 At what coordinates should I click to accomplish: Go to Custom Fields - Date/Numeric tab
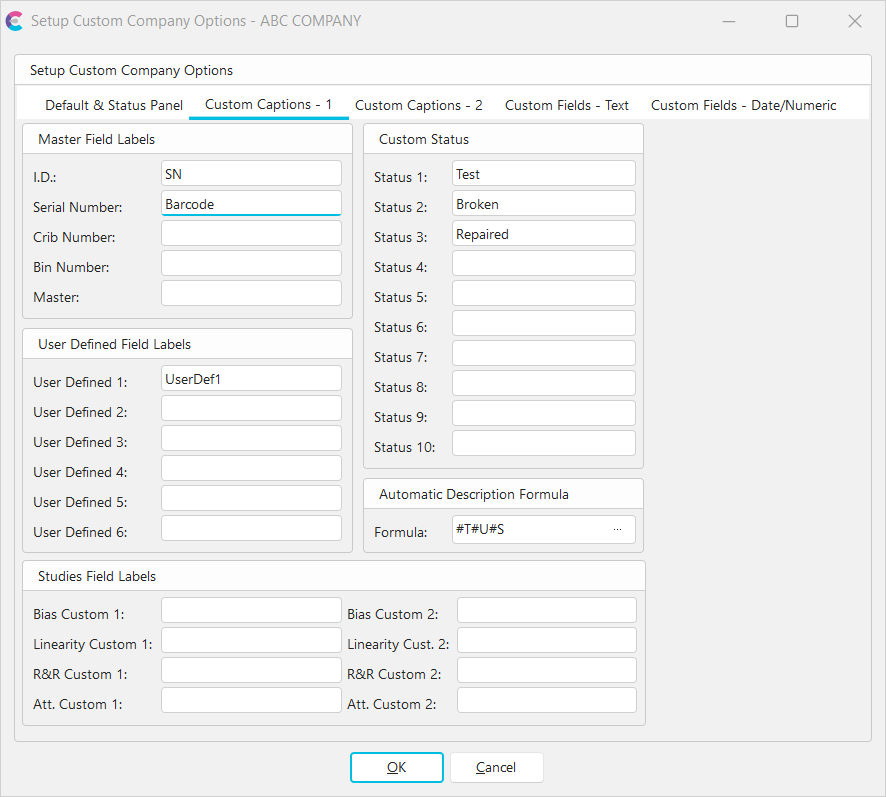743,105
